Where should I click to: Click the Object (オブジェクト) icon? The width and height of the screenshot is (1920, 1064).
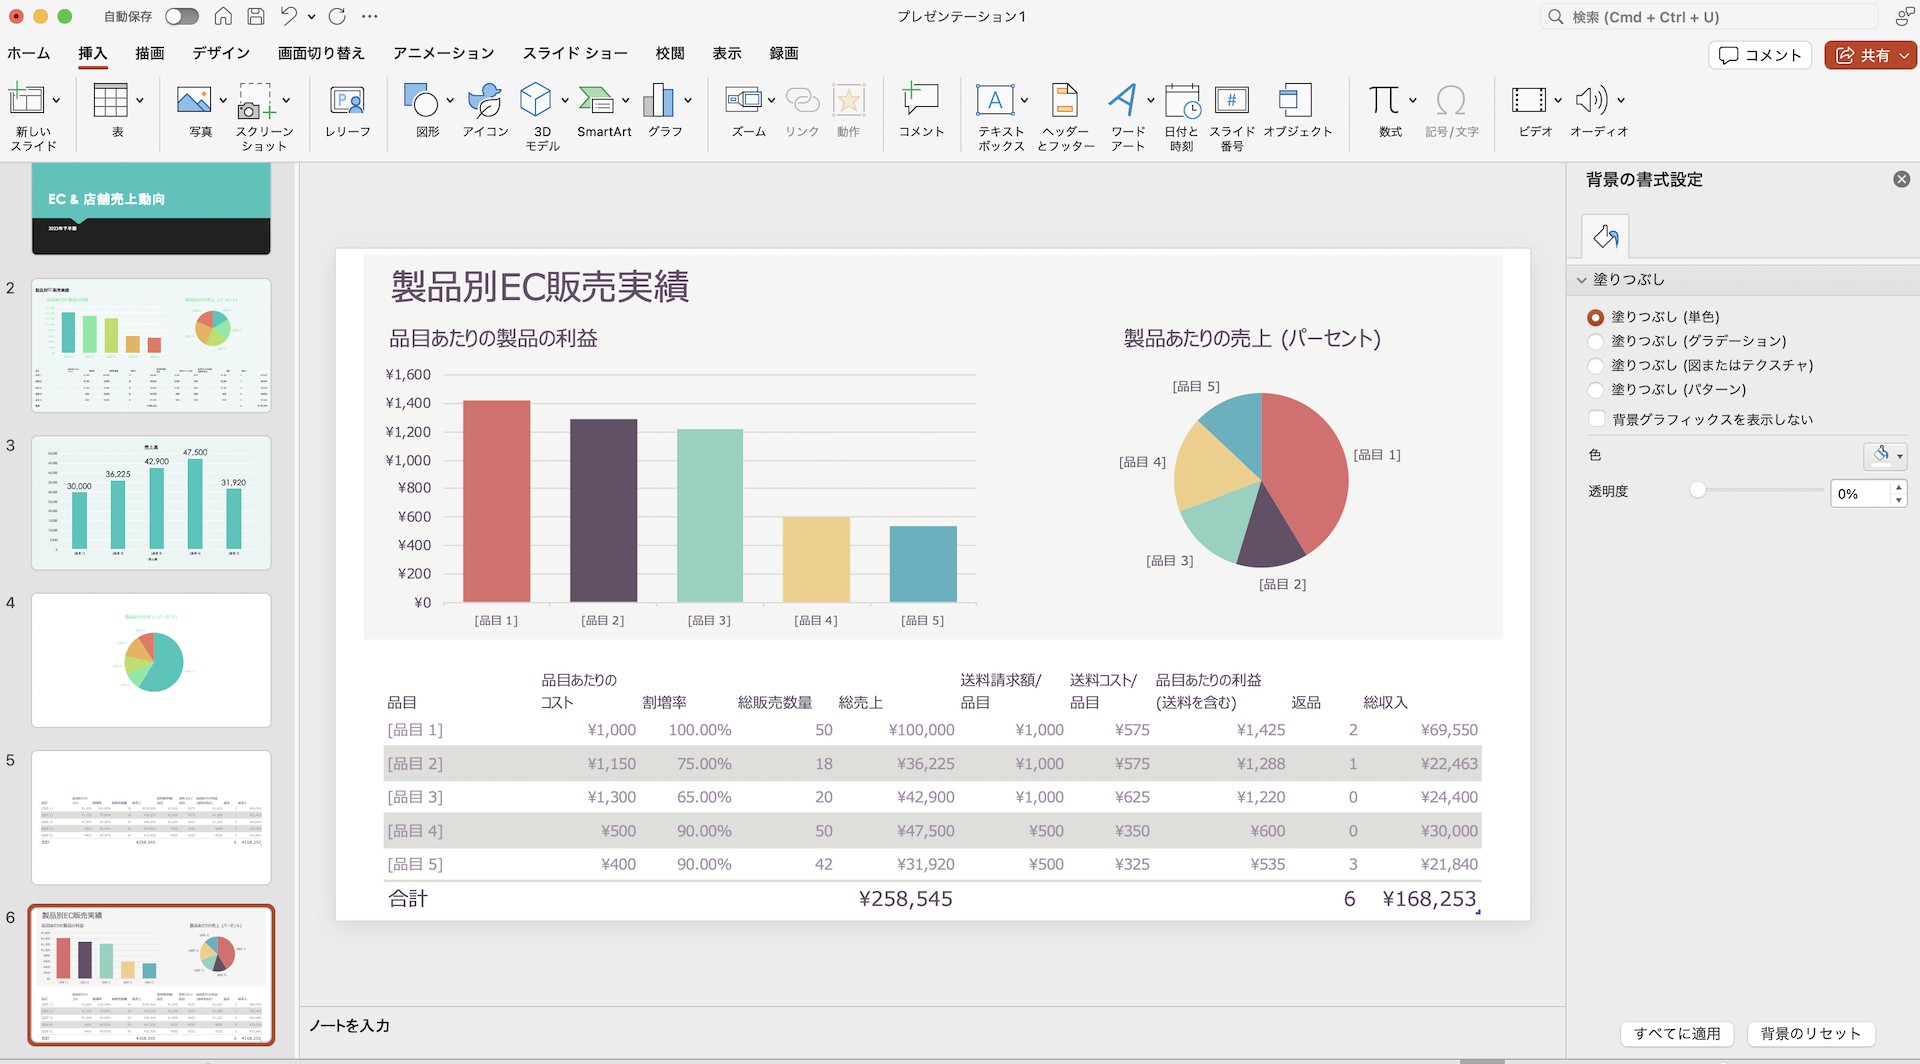pos(1296,100)
